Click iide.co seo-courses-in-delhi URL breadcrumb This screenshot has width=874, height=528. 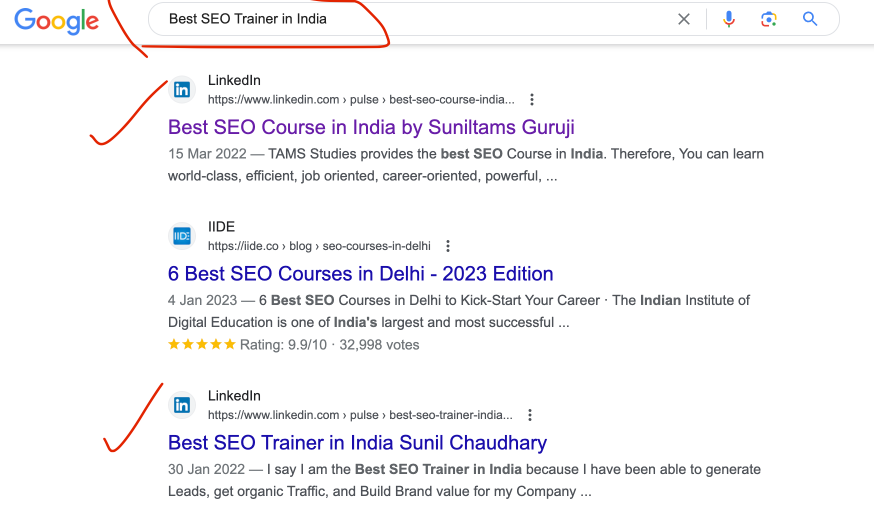(319, 246)
